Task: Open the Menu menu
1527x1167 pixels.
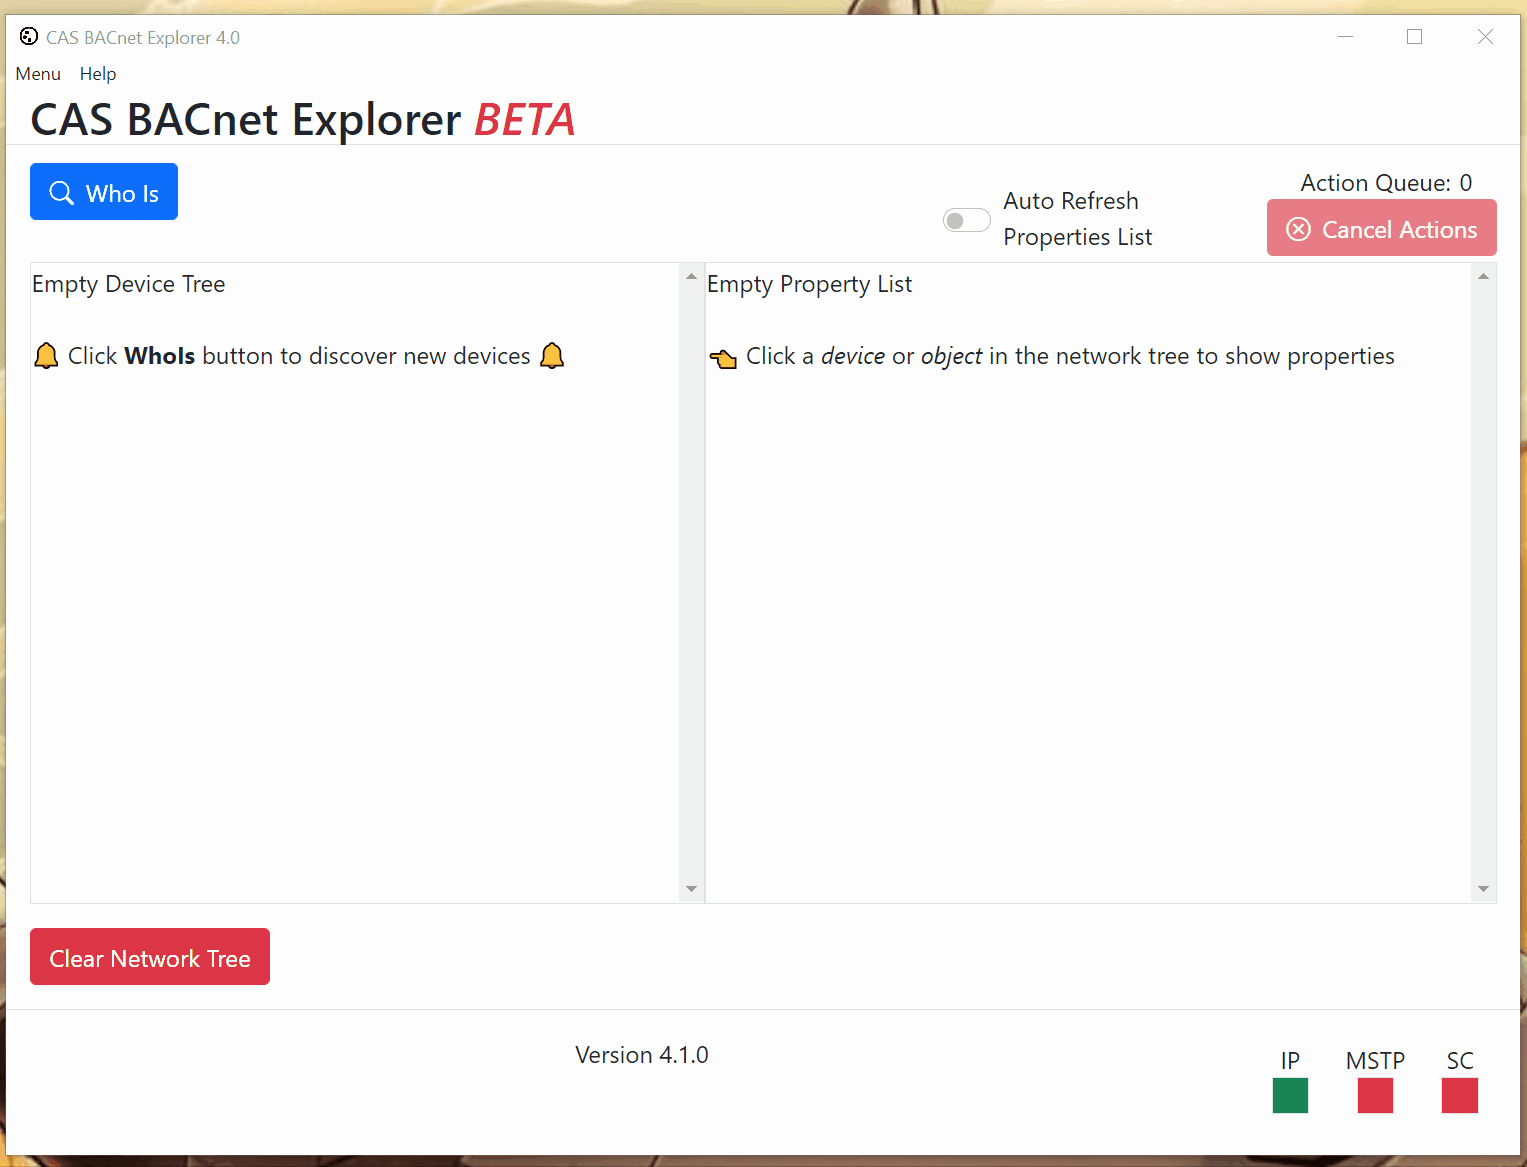Action: click(38, 74)
